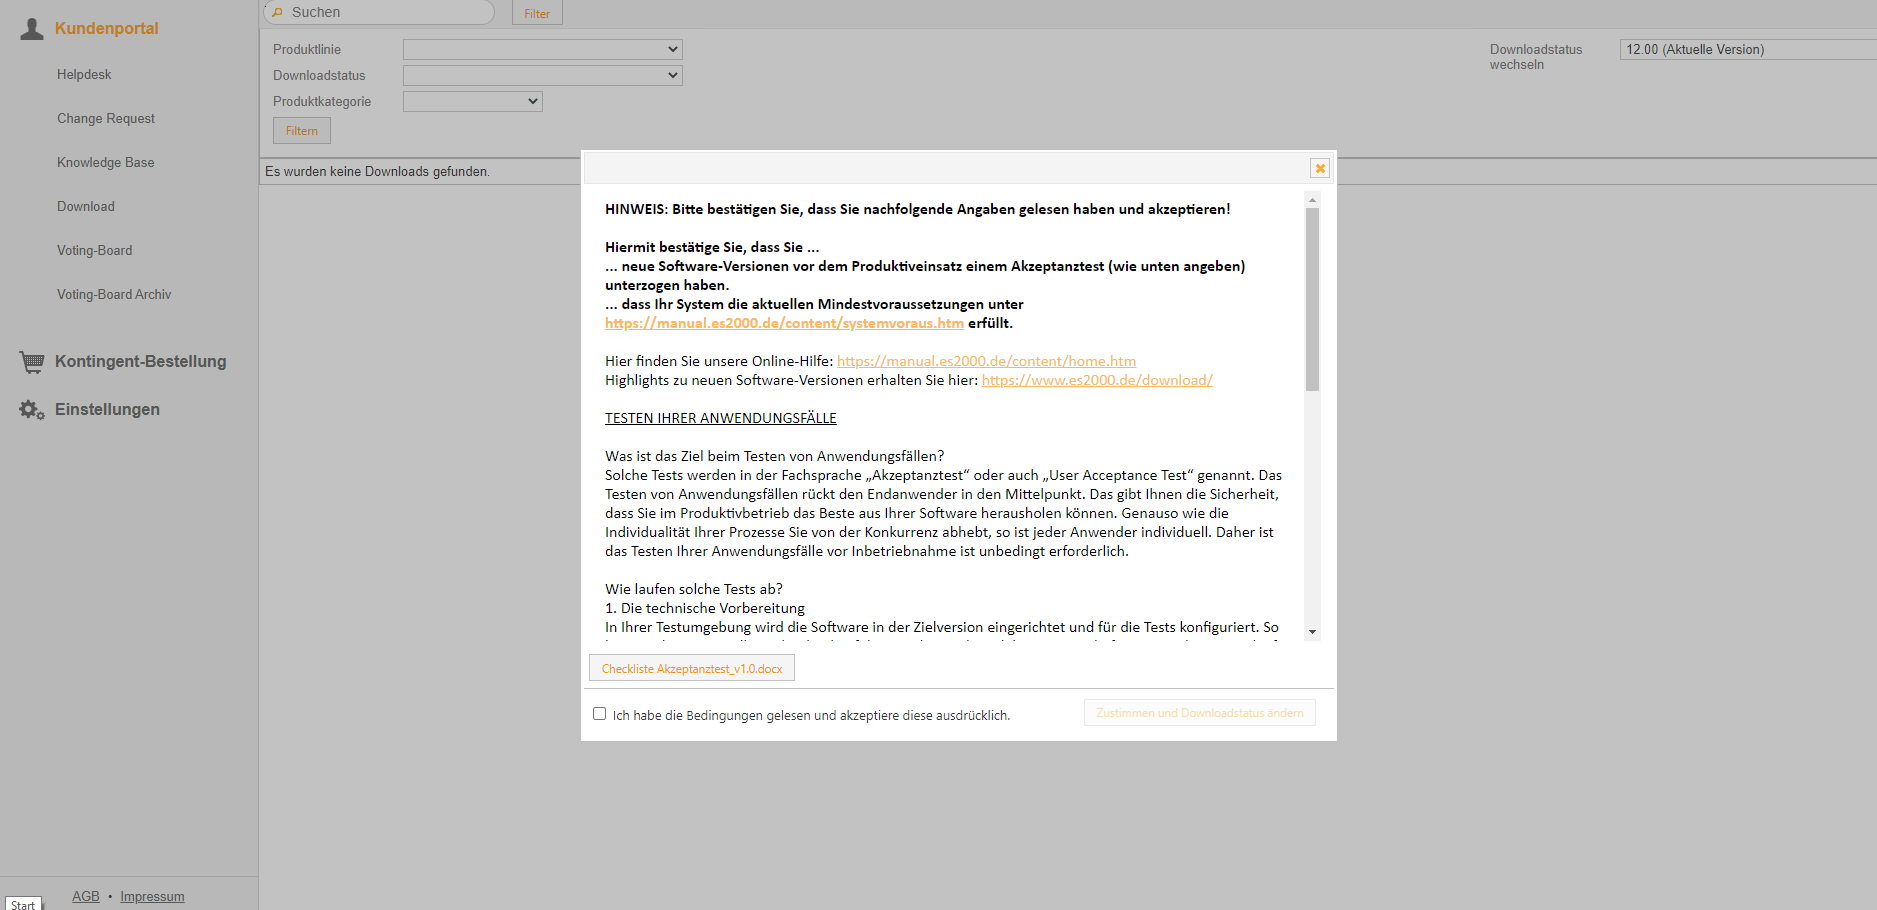Viewport: 1877px width, 910px height.
Task: Open the Downloadstatus filter dropdown
Action: point(543,75)
